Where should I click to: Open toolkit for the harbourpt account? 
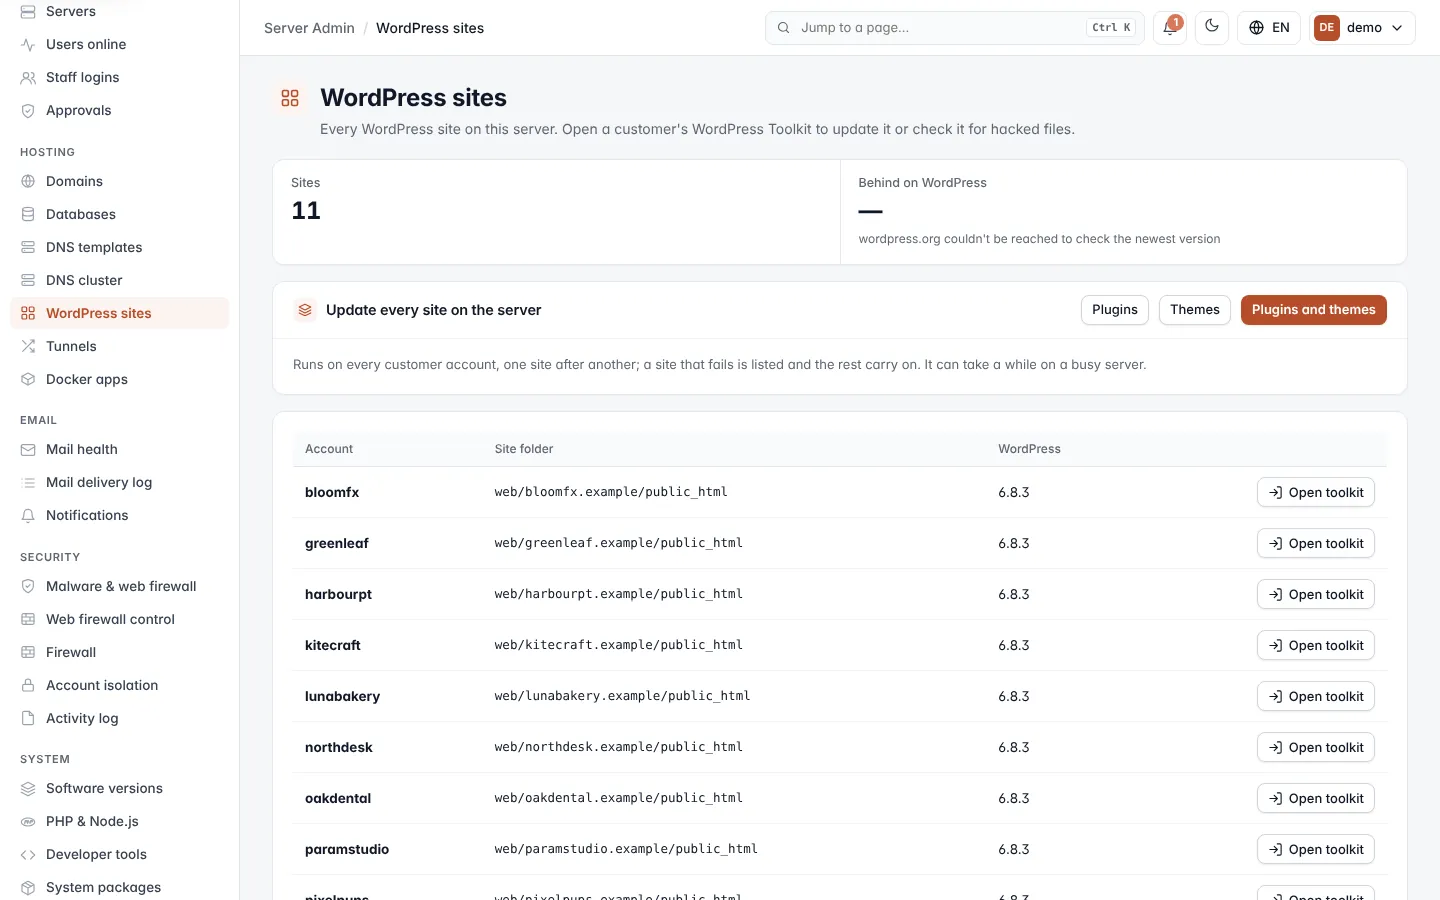click(x=1316, y=594)
